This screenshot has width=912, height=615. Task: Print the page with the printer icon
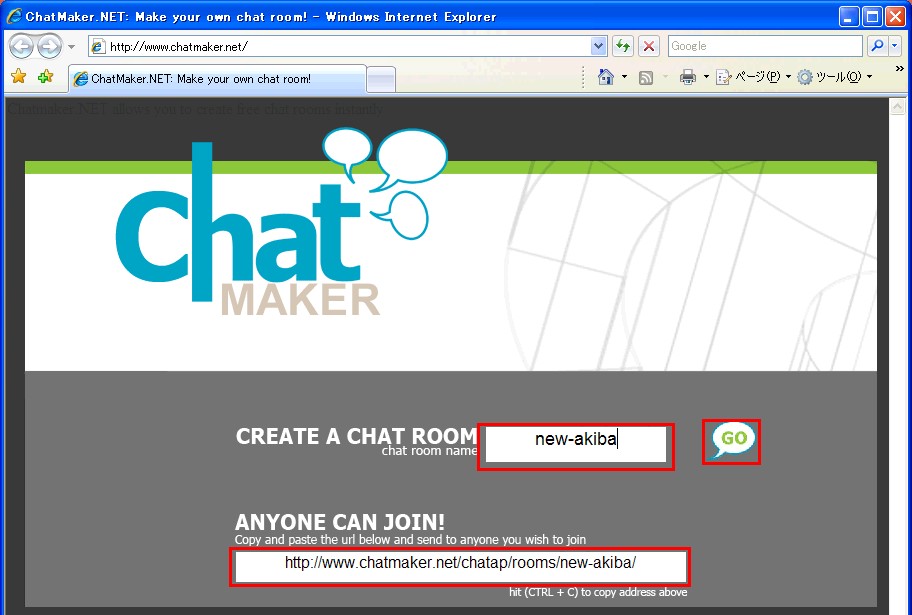click(x=687, y=77)
